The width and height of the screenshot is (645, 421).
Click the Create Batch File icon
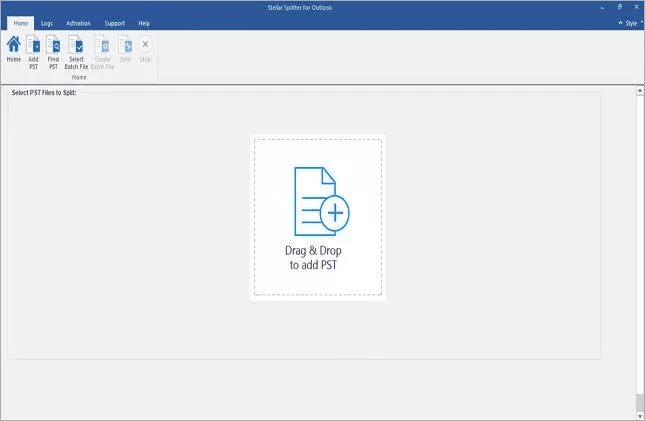point(102,45)
